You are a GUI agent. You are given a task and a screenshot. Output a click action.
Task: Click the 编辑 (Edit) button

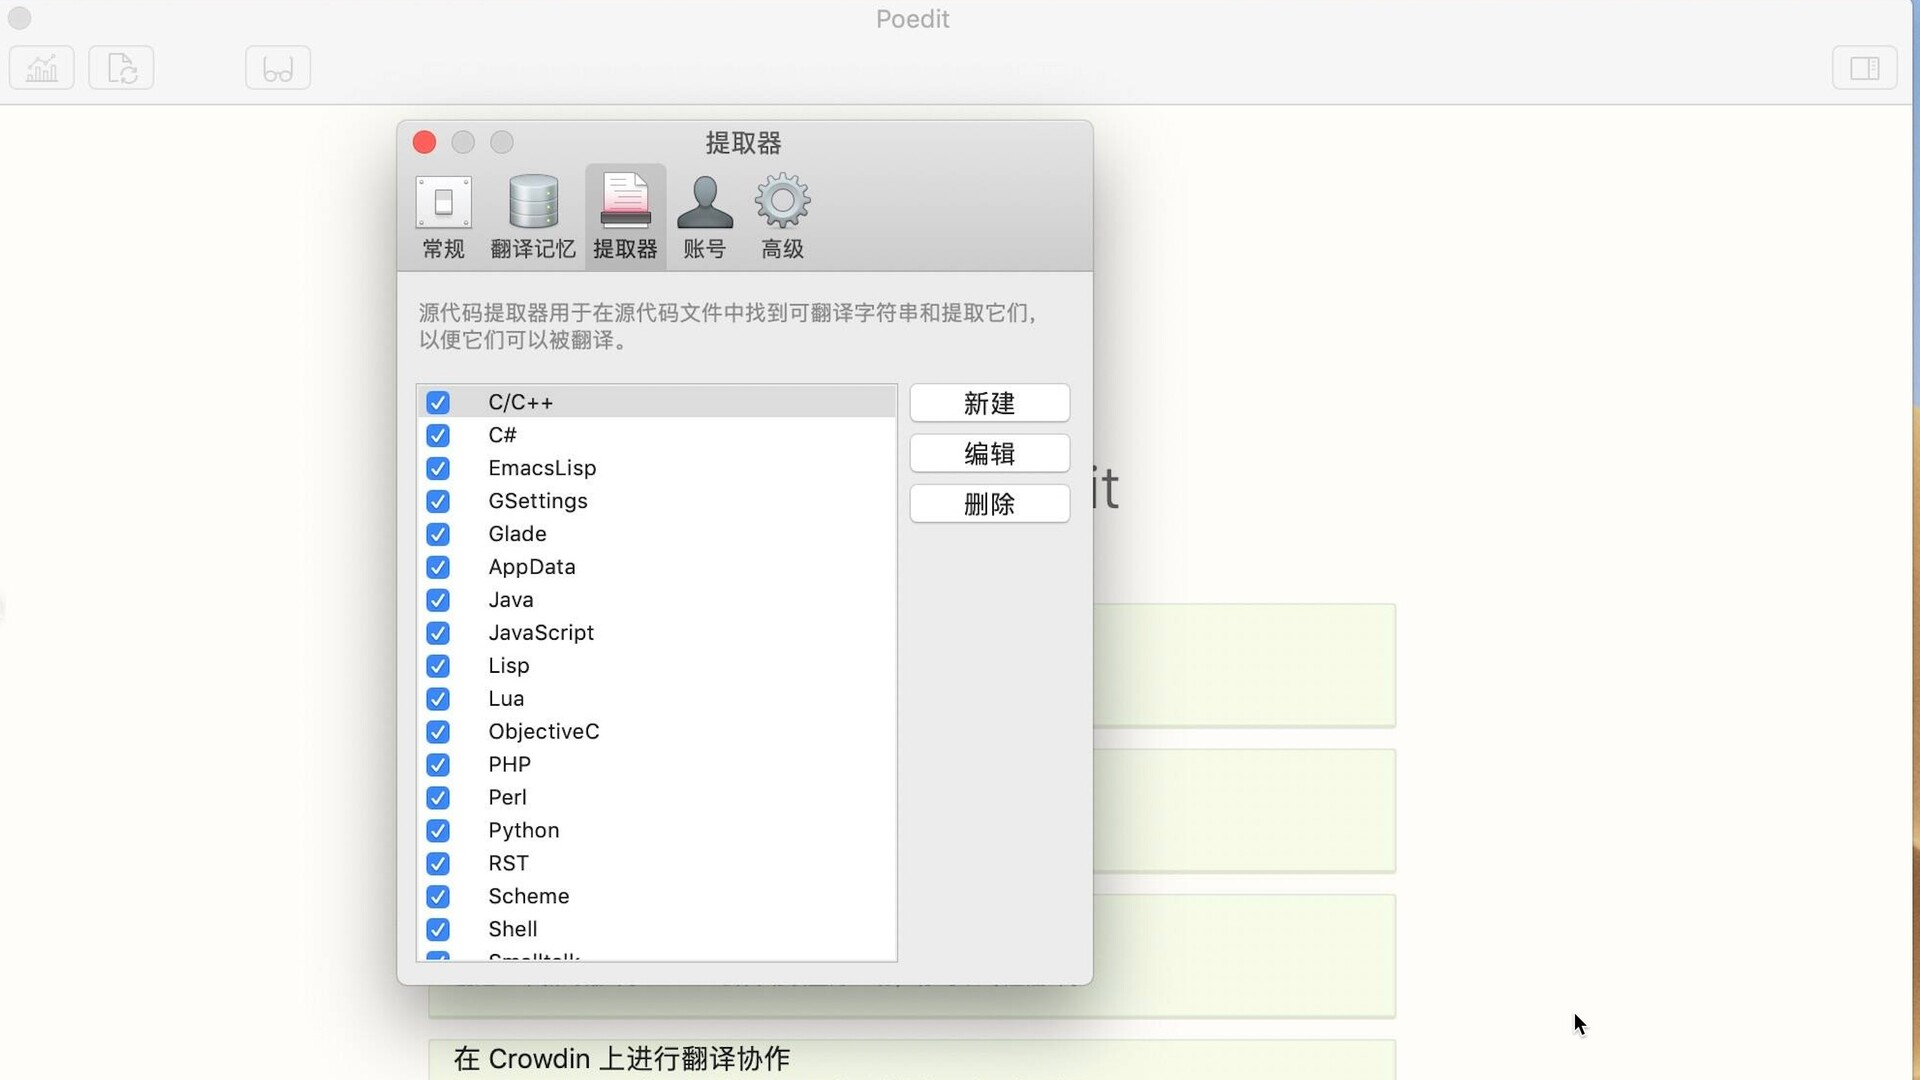coord(989,453)
